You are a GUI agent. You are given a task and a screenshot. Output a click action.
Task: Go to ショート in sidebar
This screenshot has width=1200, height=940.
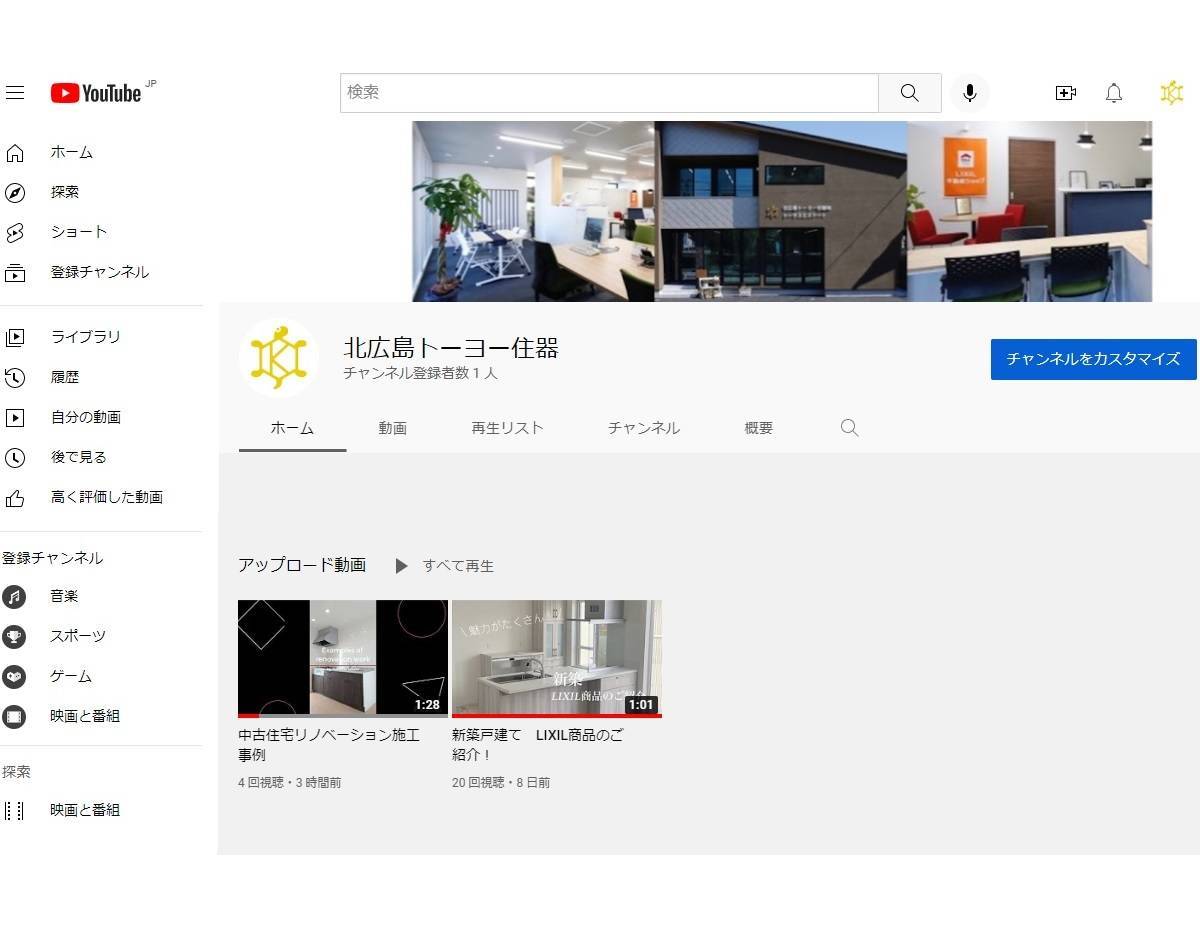[79, 232]
